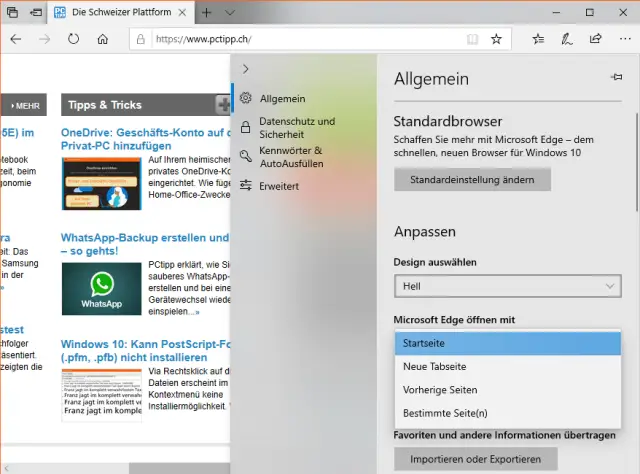Select Neue Tabseite option

coord(508,367)
